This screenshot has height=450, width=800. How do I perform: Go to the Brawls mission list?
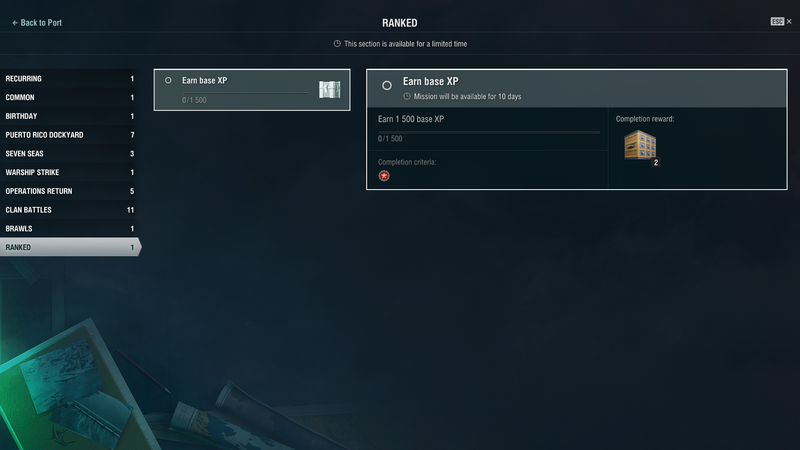click(x=69, y=229)
